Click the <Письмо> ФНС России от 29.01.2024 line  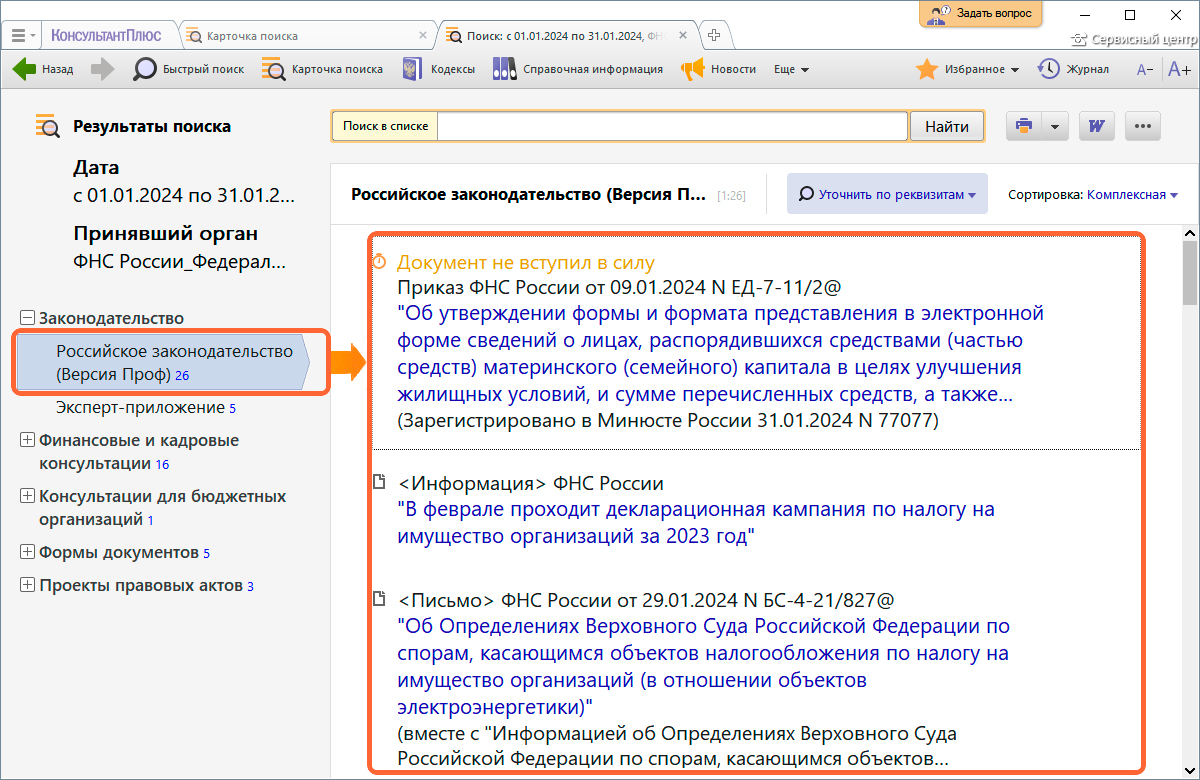pyautogui.click(x=645, y=600)
